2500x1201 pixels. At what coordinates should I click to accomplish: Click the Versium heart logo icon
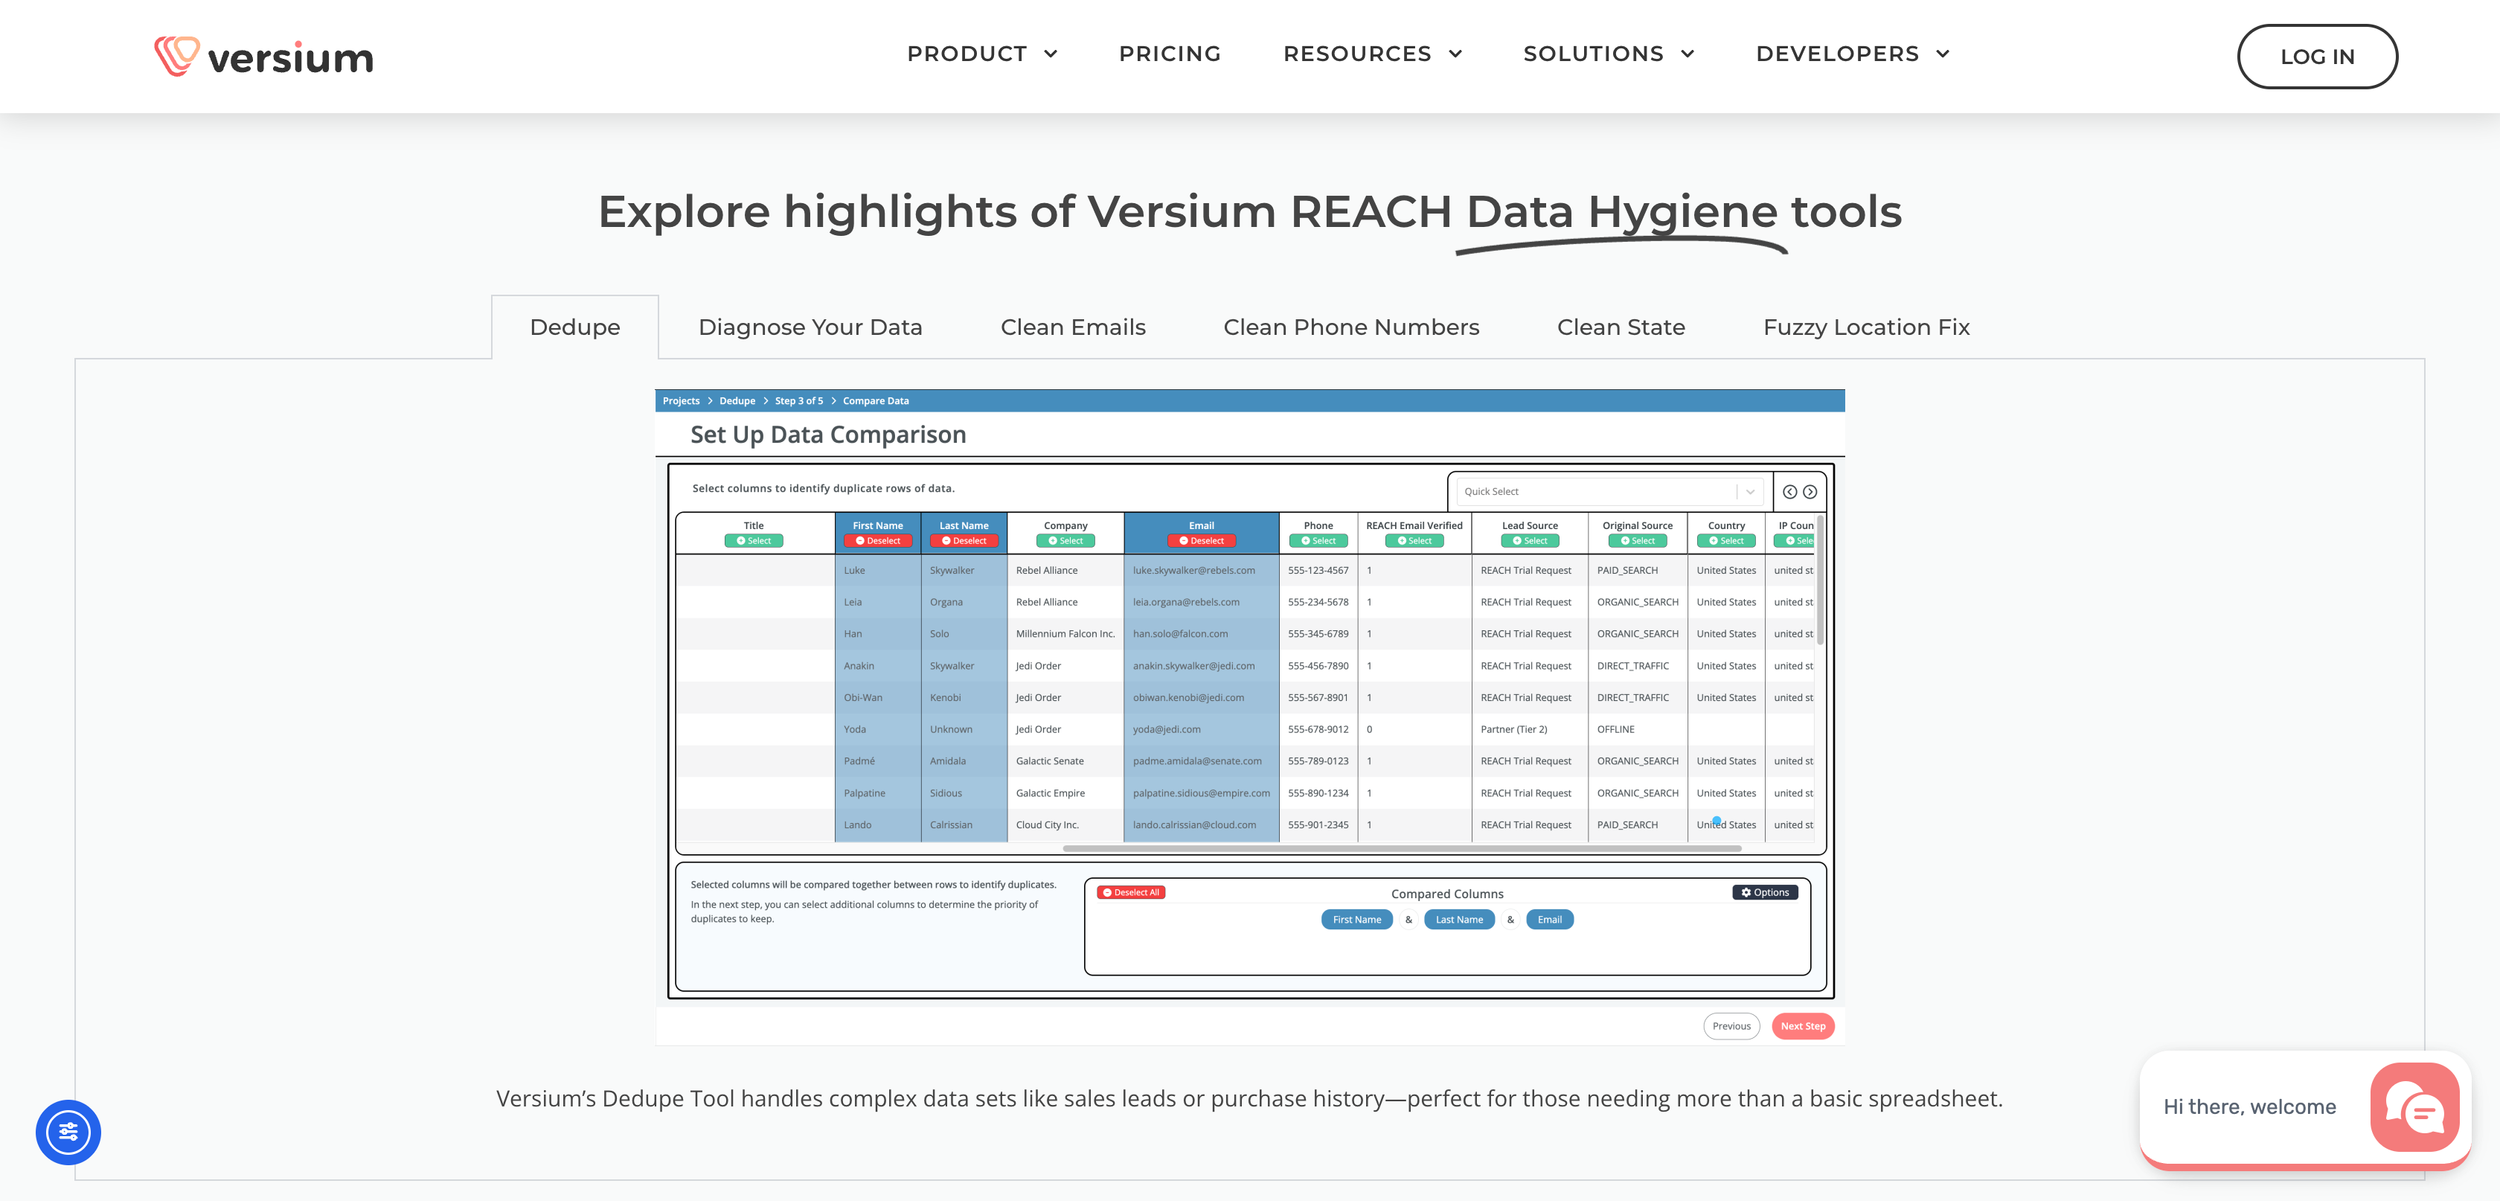point(177,56)
